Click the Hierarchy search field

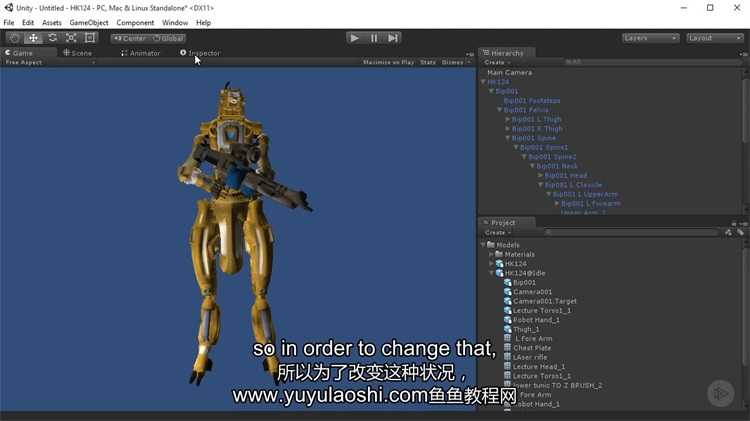pyautogui.click(x=651, y=62)
